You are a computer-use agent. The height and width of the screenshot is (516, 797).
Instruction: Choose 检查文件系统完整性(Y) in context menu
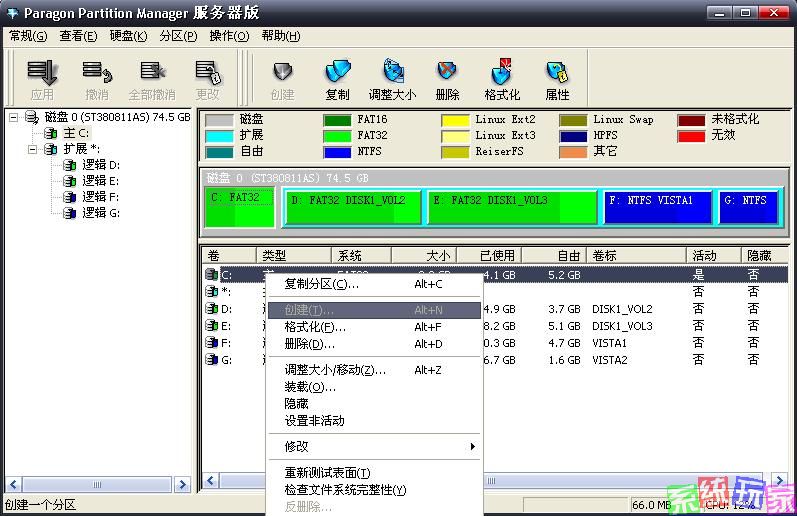pyautogui.click(x=374, y=490)
